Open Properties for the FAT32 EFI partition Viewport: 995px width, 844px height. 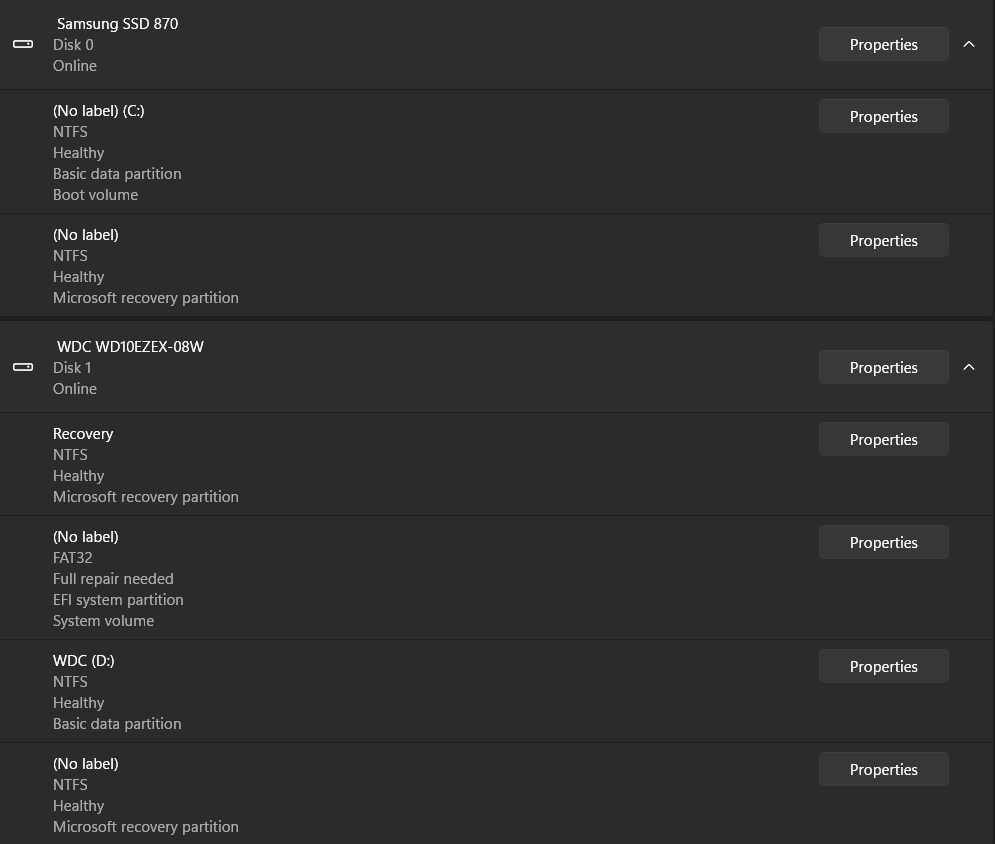(883, 542)
